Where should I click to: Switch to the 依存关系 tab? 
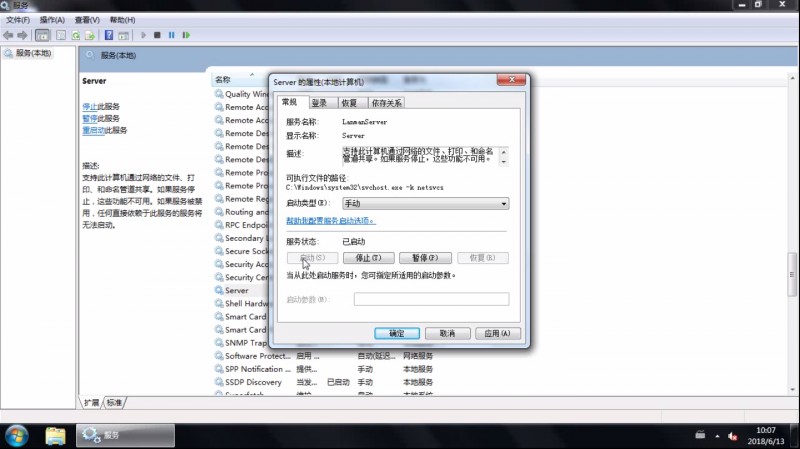[x=386, y=103]
